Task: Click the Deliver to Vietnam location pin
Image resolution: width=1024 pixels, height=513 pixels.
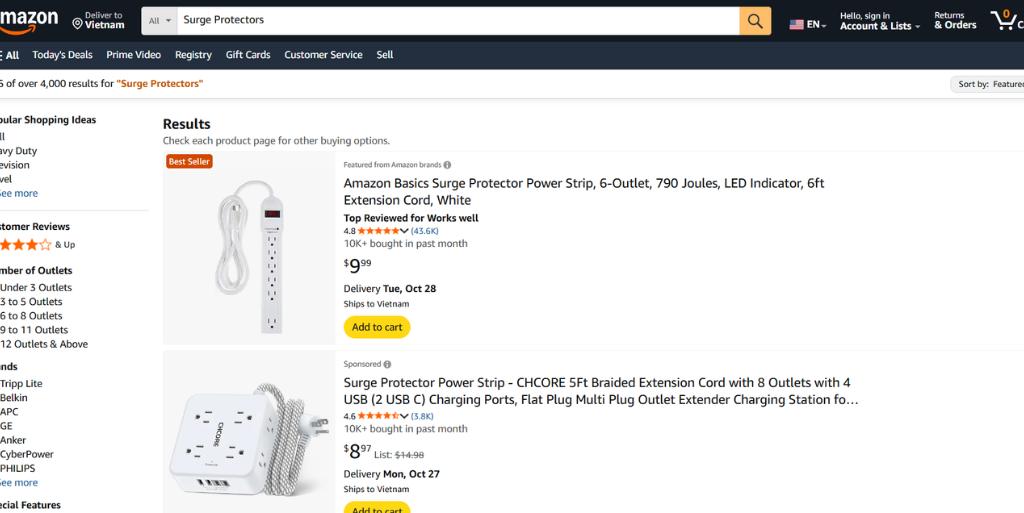Action: tap(78, 22)
